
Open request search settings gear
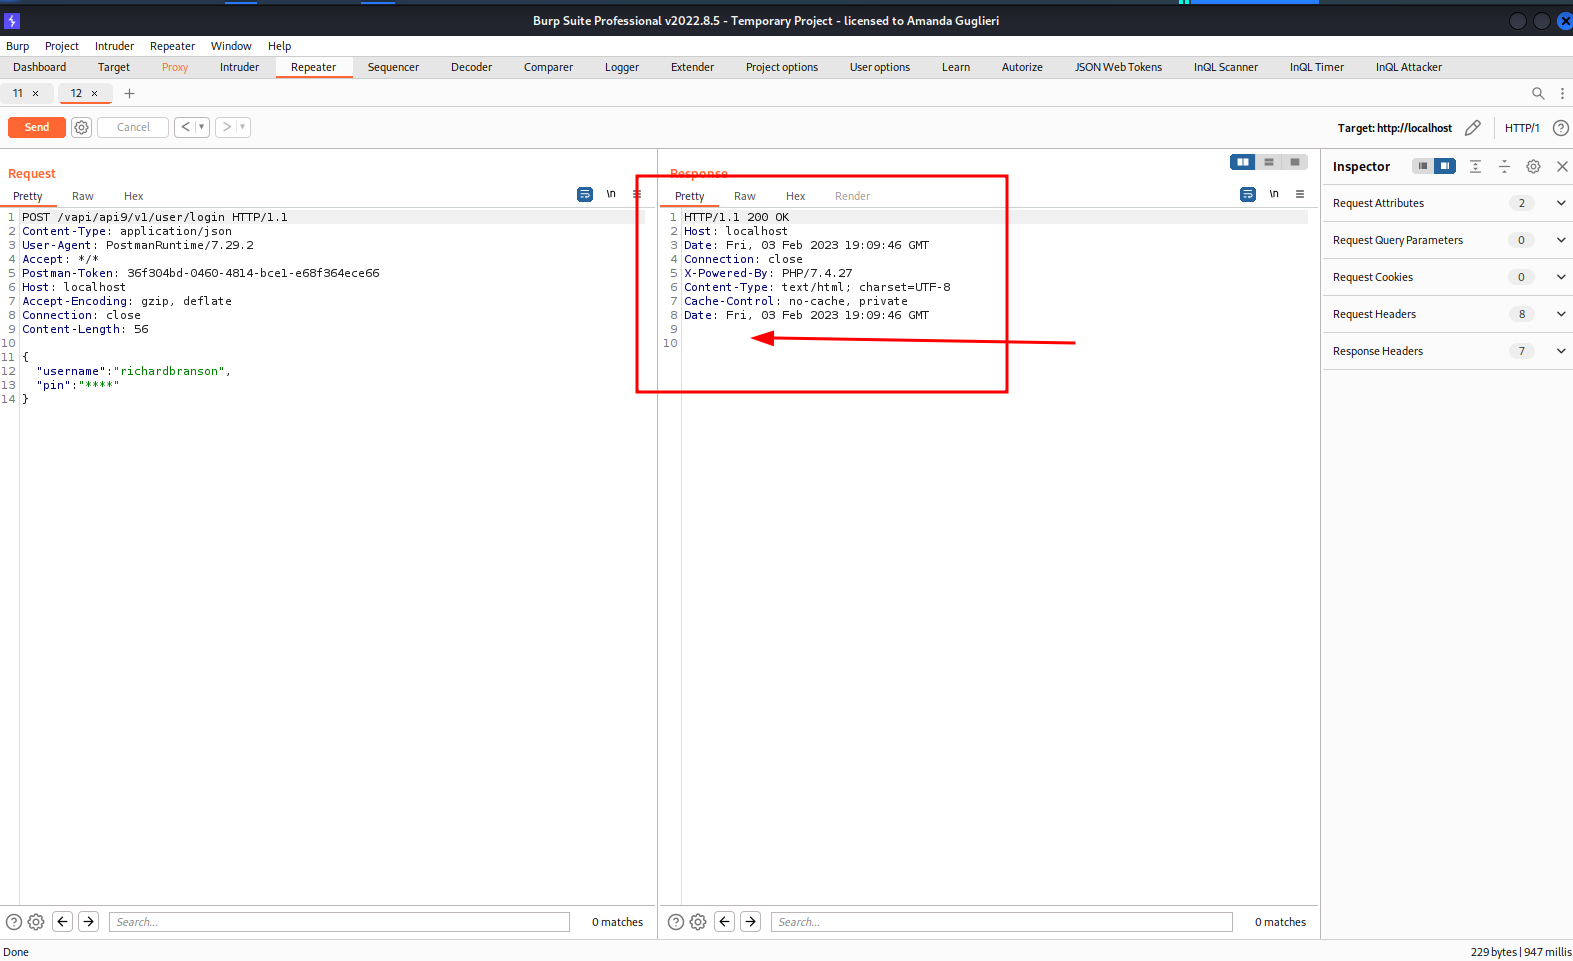click(x=36, y=922)
